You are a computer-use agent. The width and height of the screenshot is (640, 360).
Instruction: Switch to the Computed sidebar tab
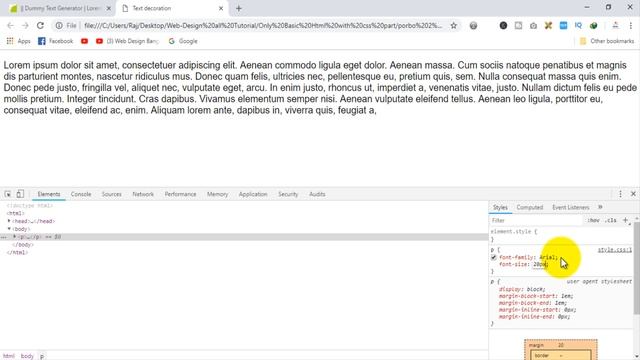click(529, 207)
